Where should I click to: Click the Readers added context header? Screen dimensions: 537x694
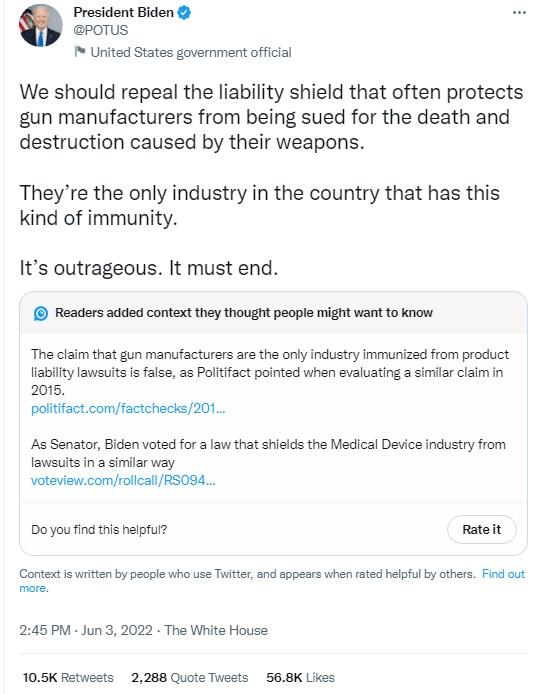243,312
